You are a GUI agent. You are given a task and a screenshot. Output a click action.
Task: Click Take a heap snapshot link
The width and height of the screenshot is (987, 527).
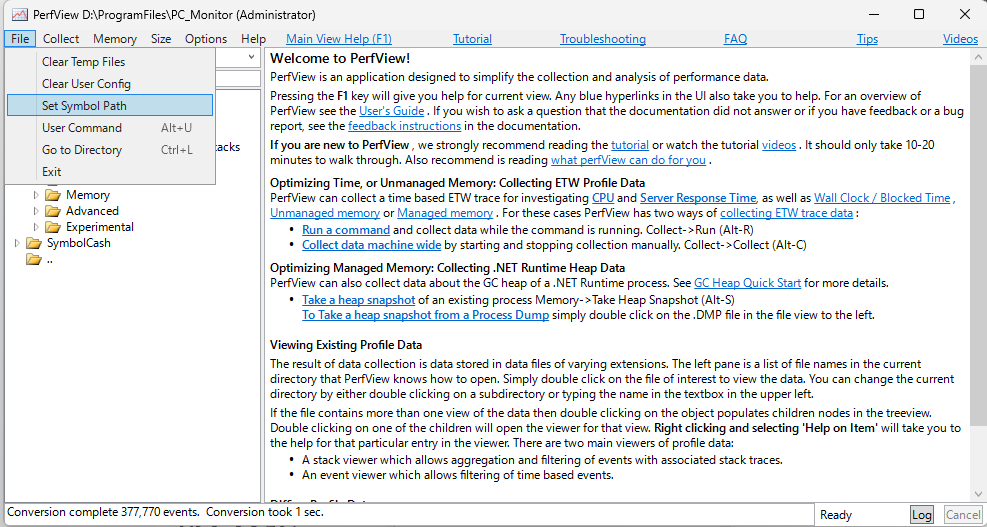tap(358, 299)
